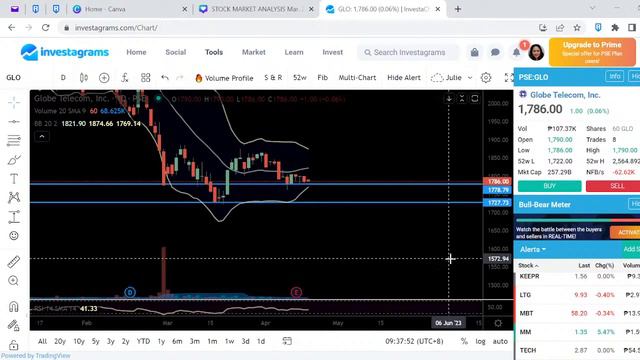Select the Text annotation tool
Screen dimensions: 640x360
(14, 179)
